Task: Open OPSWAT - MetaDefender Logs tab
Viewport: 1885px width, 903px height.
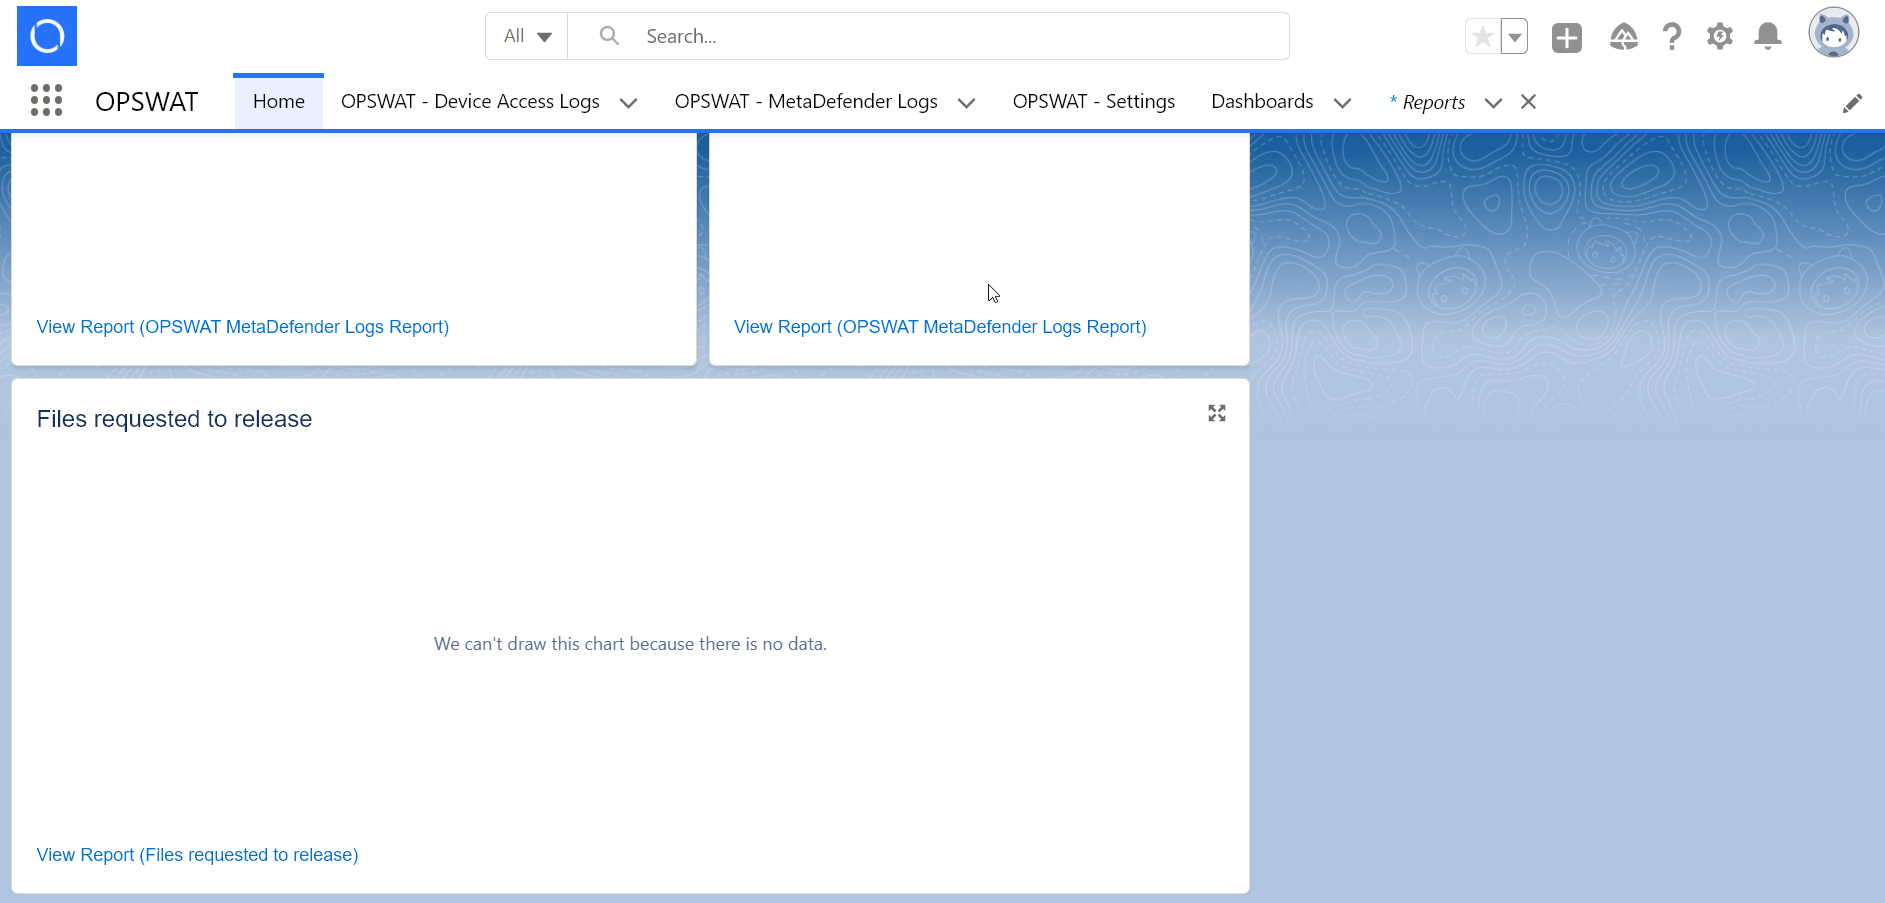Action: point(806,101)
